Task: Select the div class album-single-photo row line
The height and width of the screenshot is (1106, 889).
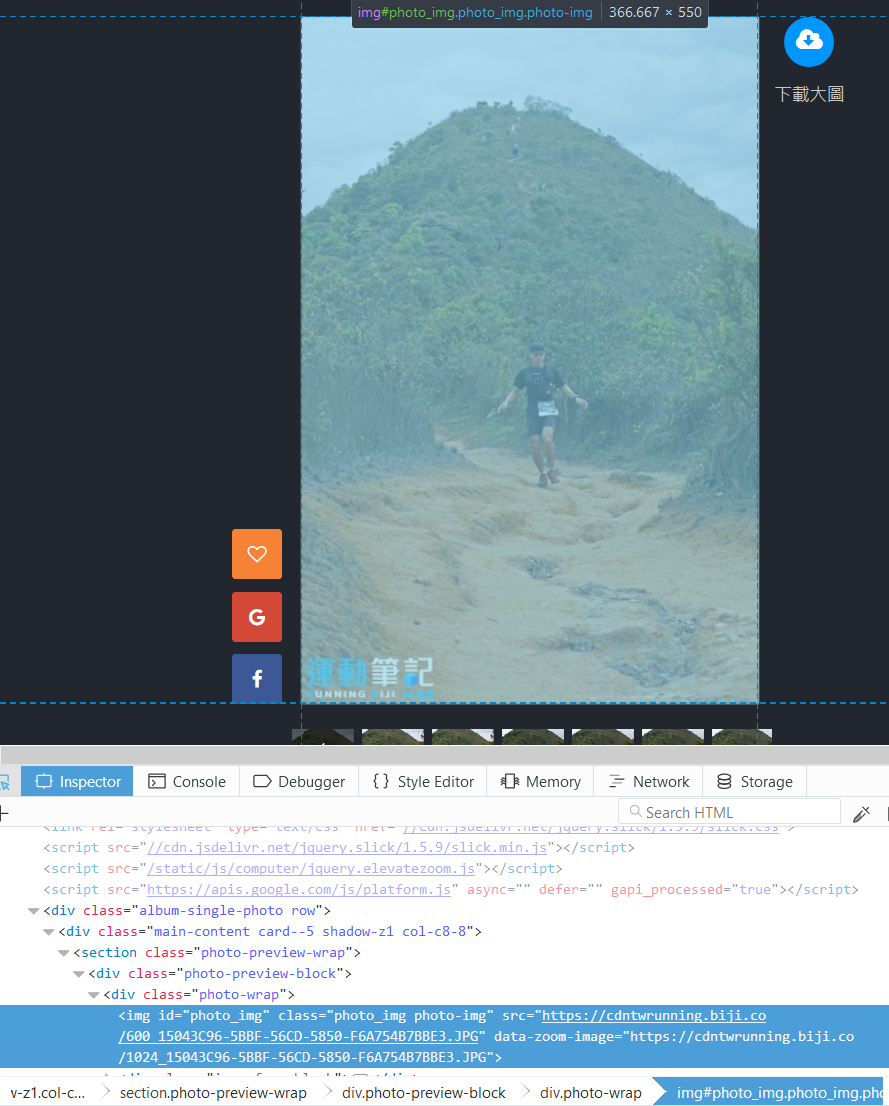Action: (187, 911)
